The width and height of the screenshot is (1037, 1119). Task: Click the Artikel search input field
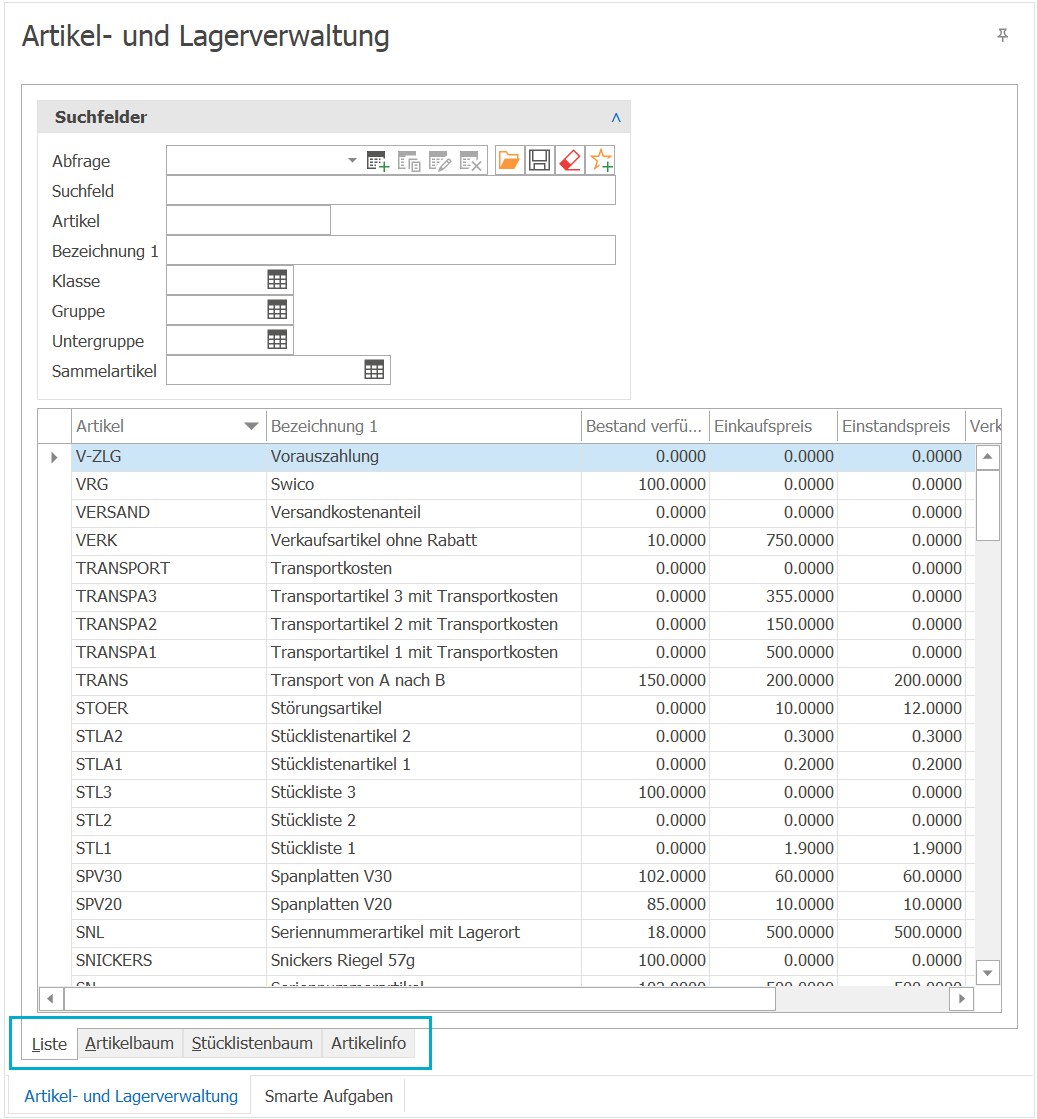coord(248,221)
